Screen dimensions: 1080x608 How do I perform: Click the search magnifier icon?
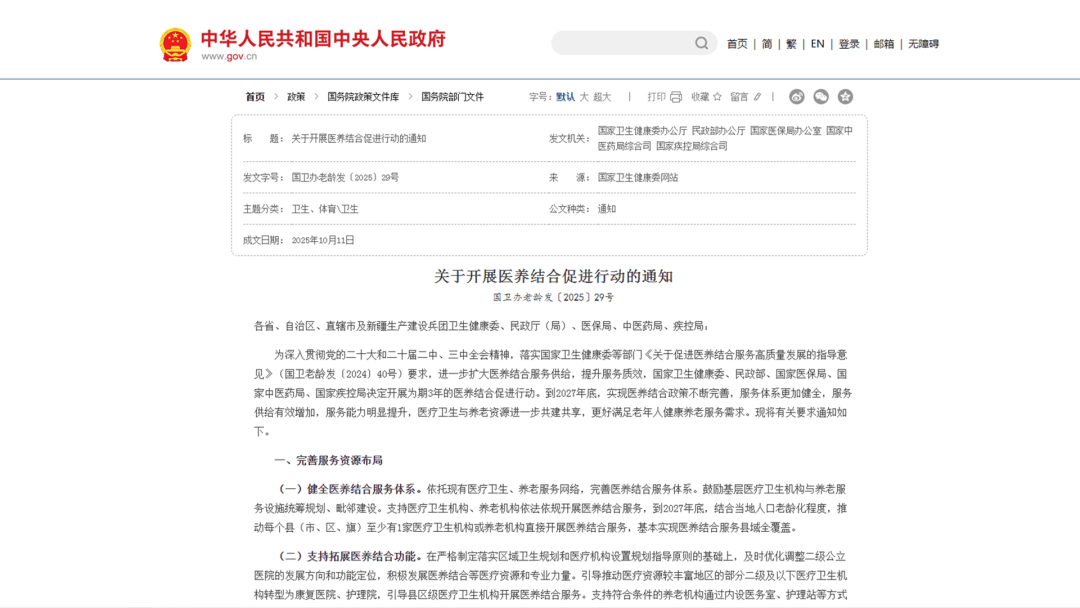(x=702, y=43)
